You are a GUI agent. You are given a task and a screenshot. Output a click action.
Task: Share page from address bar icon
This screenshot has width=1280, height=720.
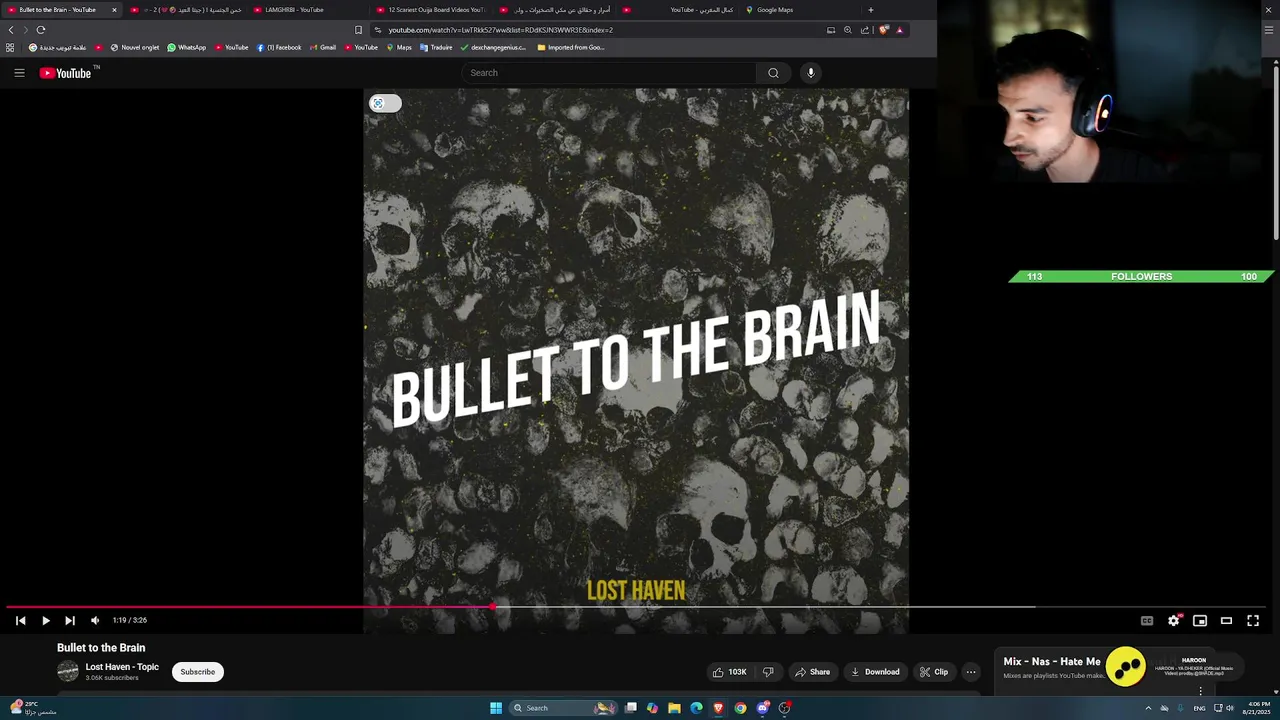coord(865,30)
